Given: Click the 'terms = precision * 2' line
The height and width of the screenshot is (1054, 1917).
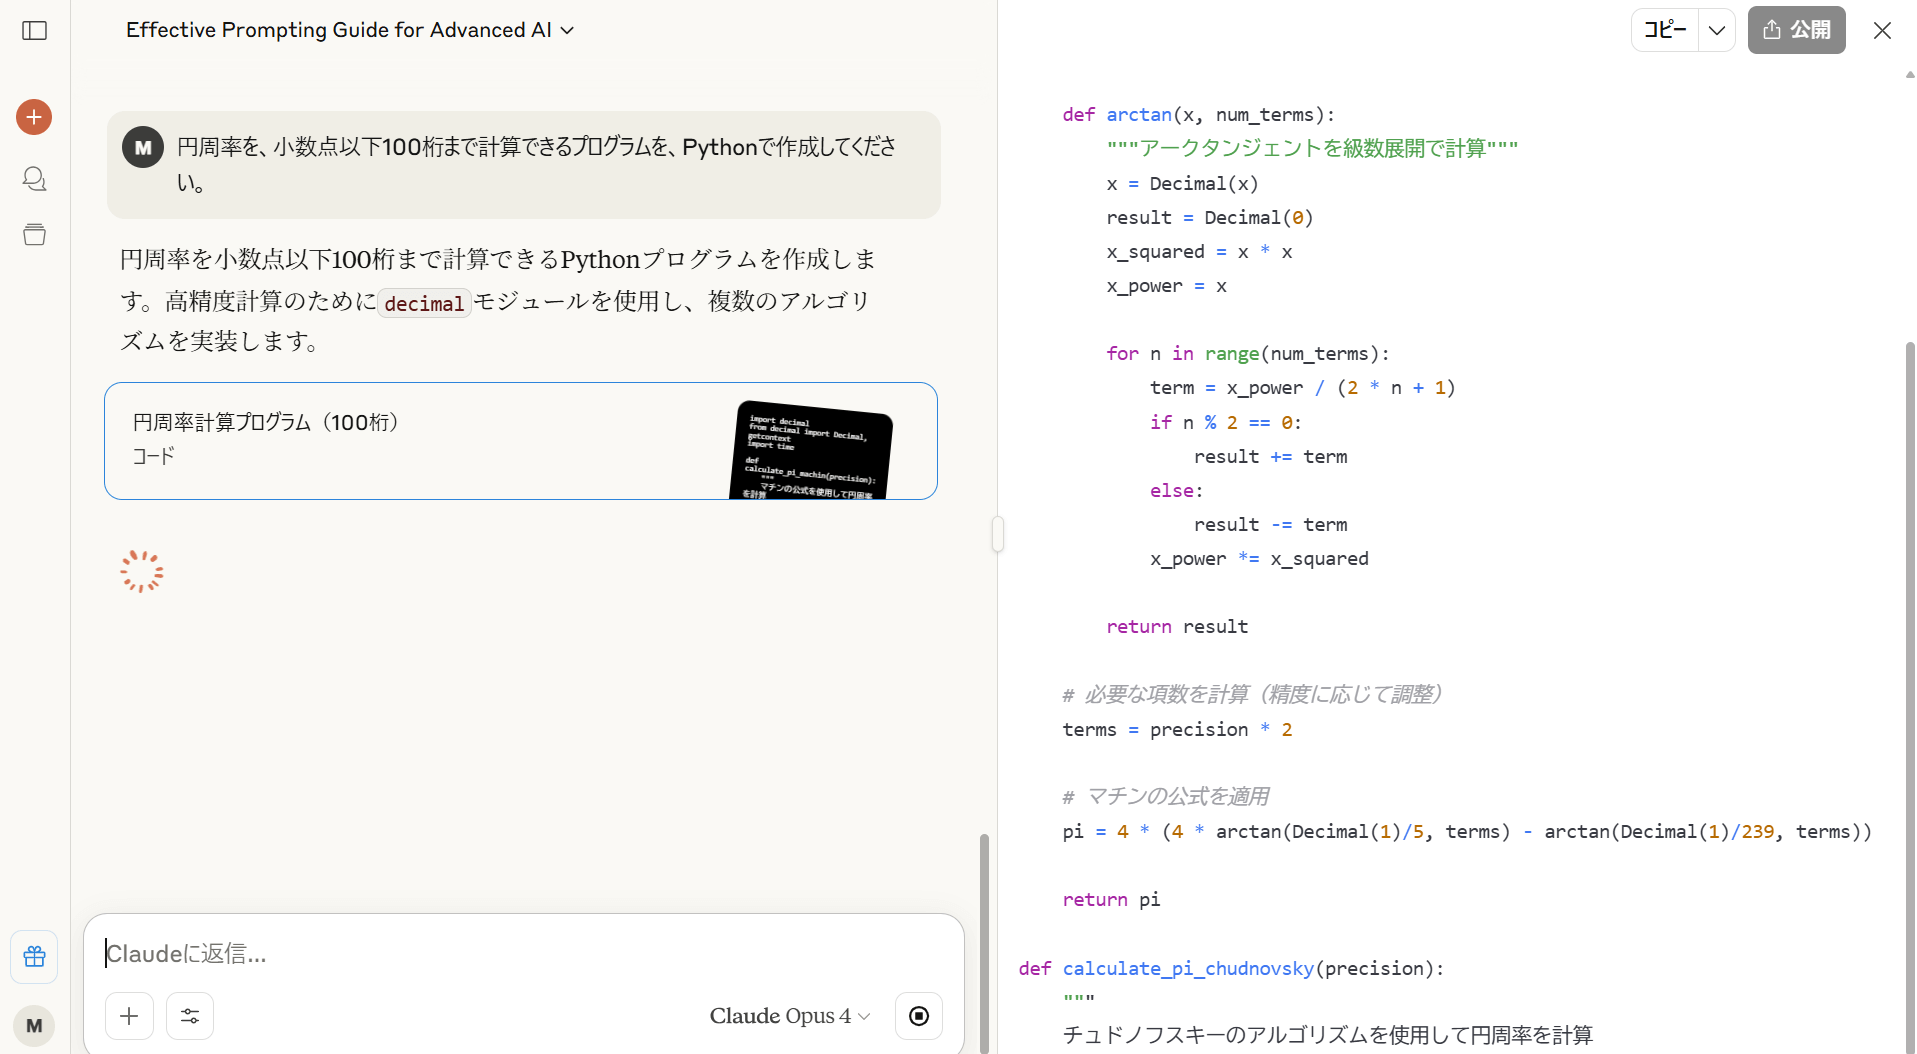Looking at the screenshot, I should (x=1177, y=730).
